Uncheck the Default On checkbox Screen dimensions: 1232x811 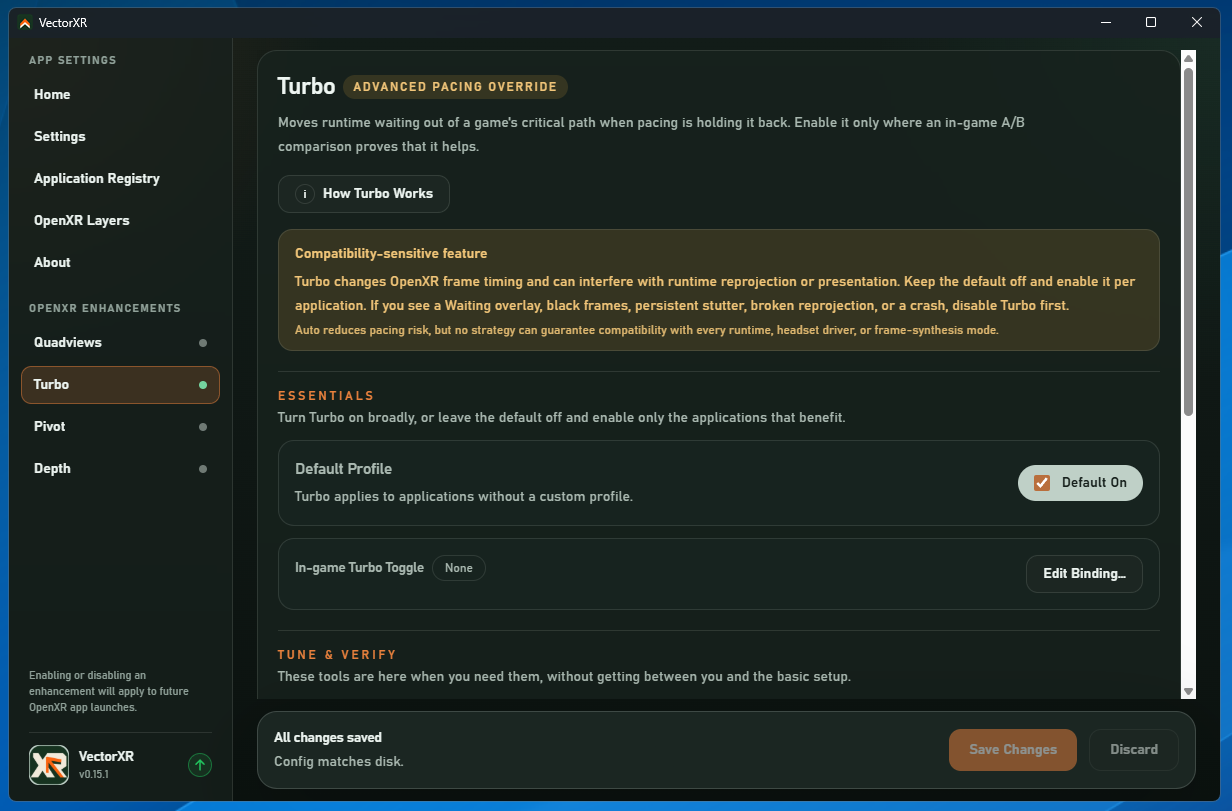click(1042, 483)
